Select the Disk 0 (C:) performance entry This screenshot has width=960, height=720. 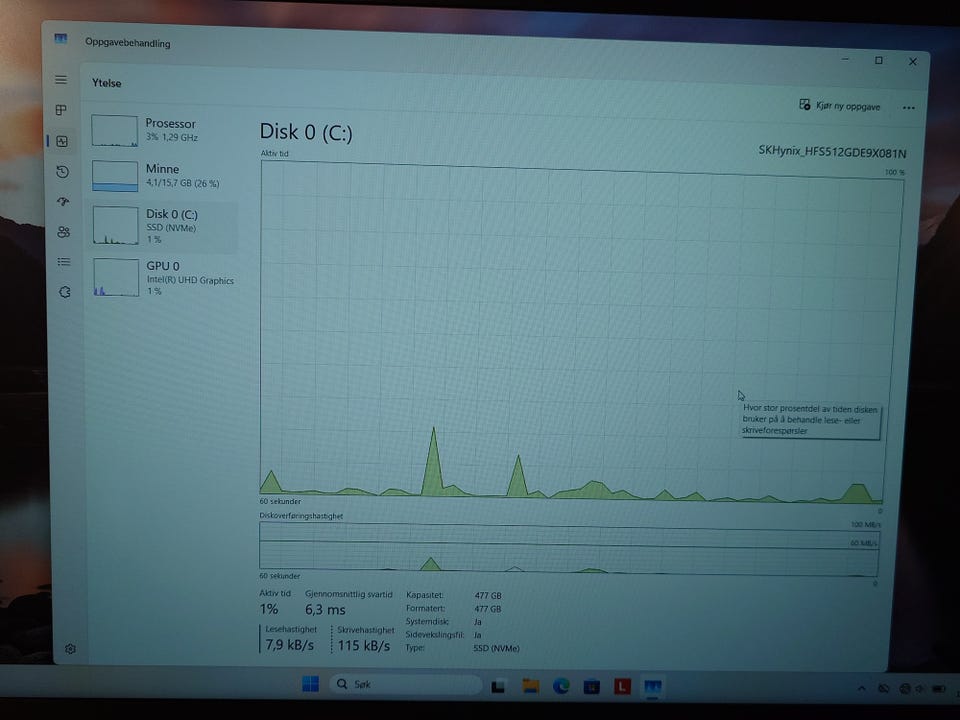click(x=164, y=227)
